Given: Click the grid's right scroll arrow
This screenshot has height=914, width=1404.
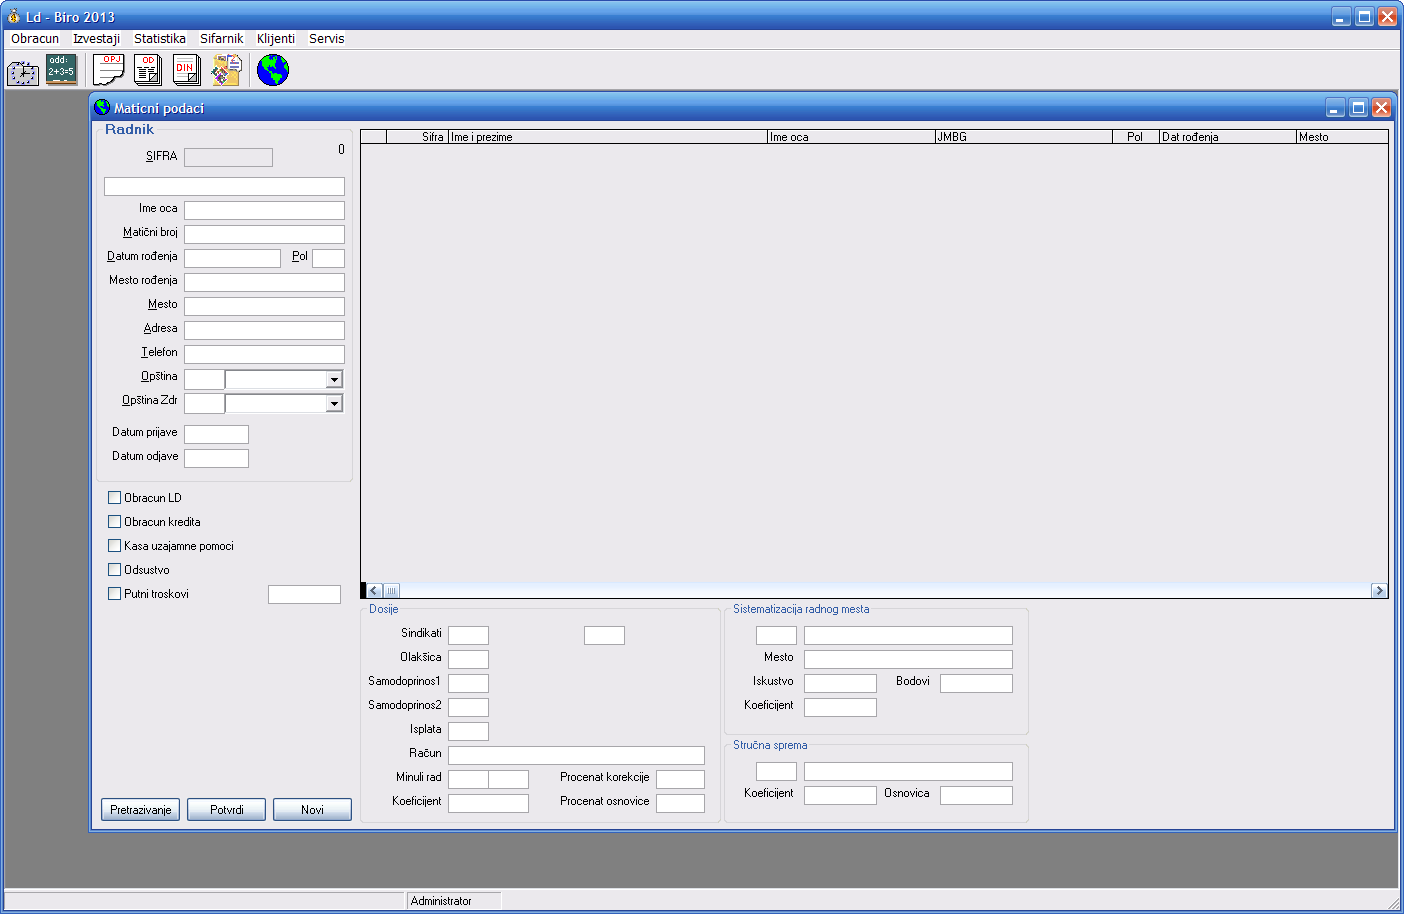Looking at the screenshot, I should pos(1379,591).
